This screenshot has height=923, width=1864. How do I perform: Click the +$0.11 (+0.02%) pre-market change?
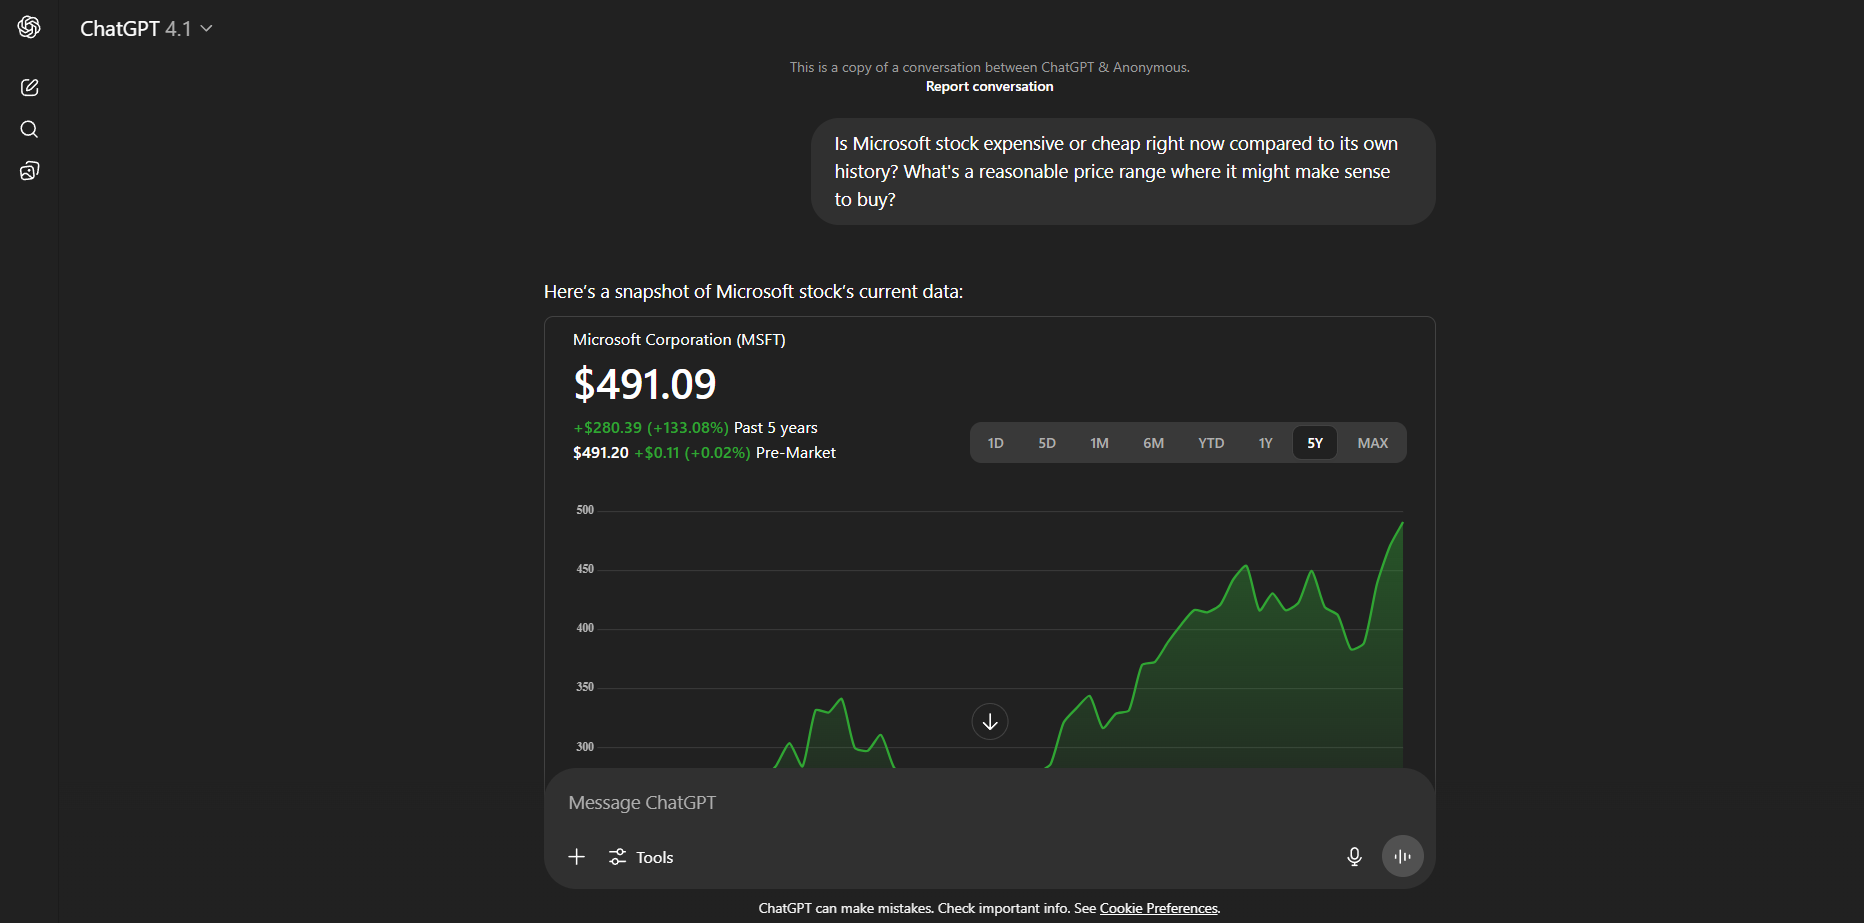(x=692, y=453)
